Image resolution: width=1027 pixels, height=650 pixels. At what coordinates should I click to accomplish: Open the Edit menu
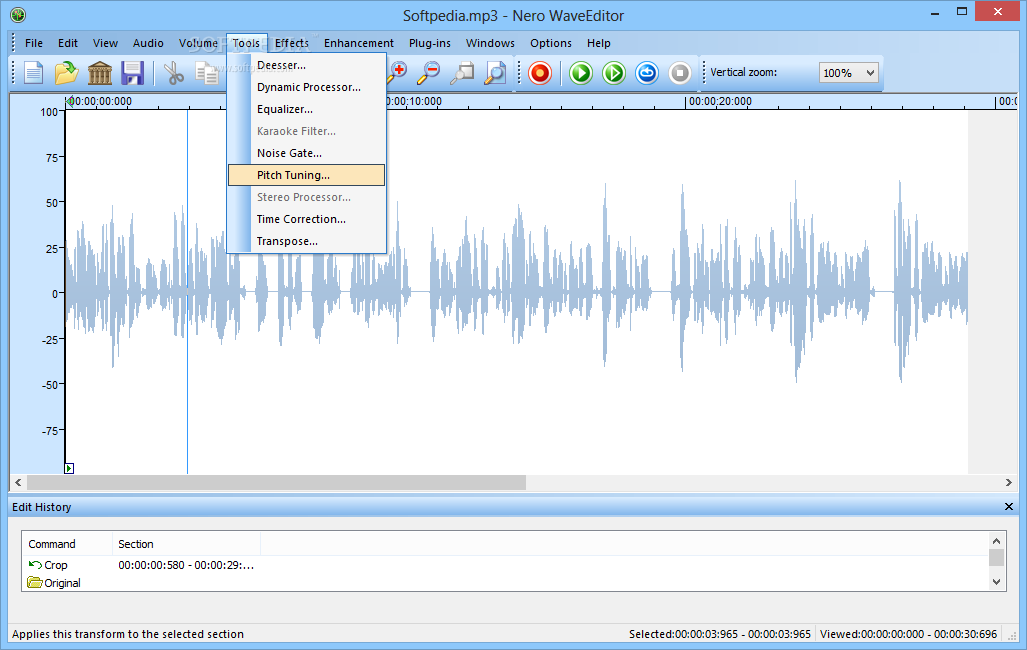point(67,43)
